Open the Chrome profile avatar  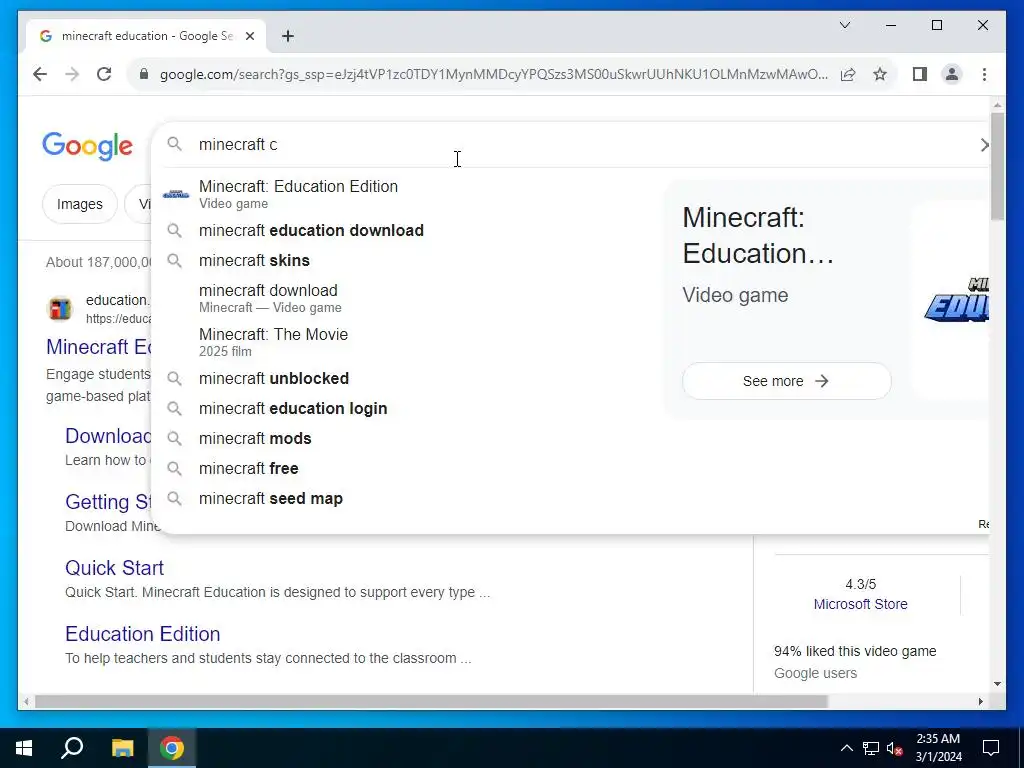tap(952, 74)
